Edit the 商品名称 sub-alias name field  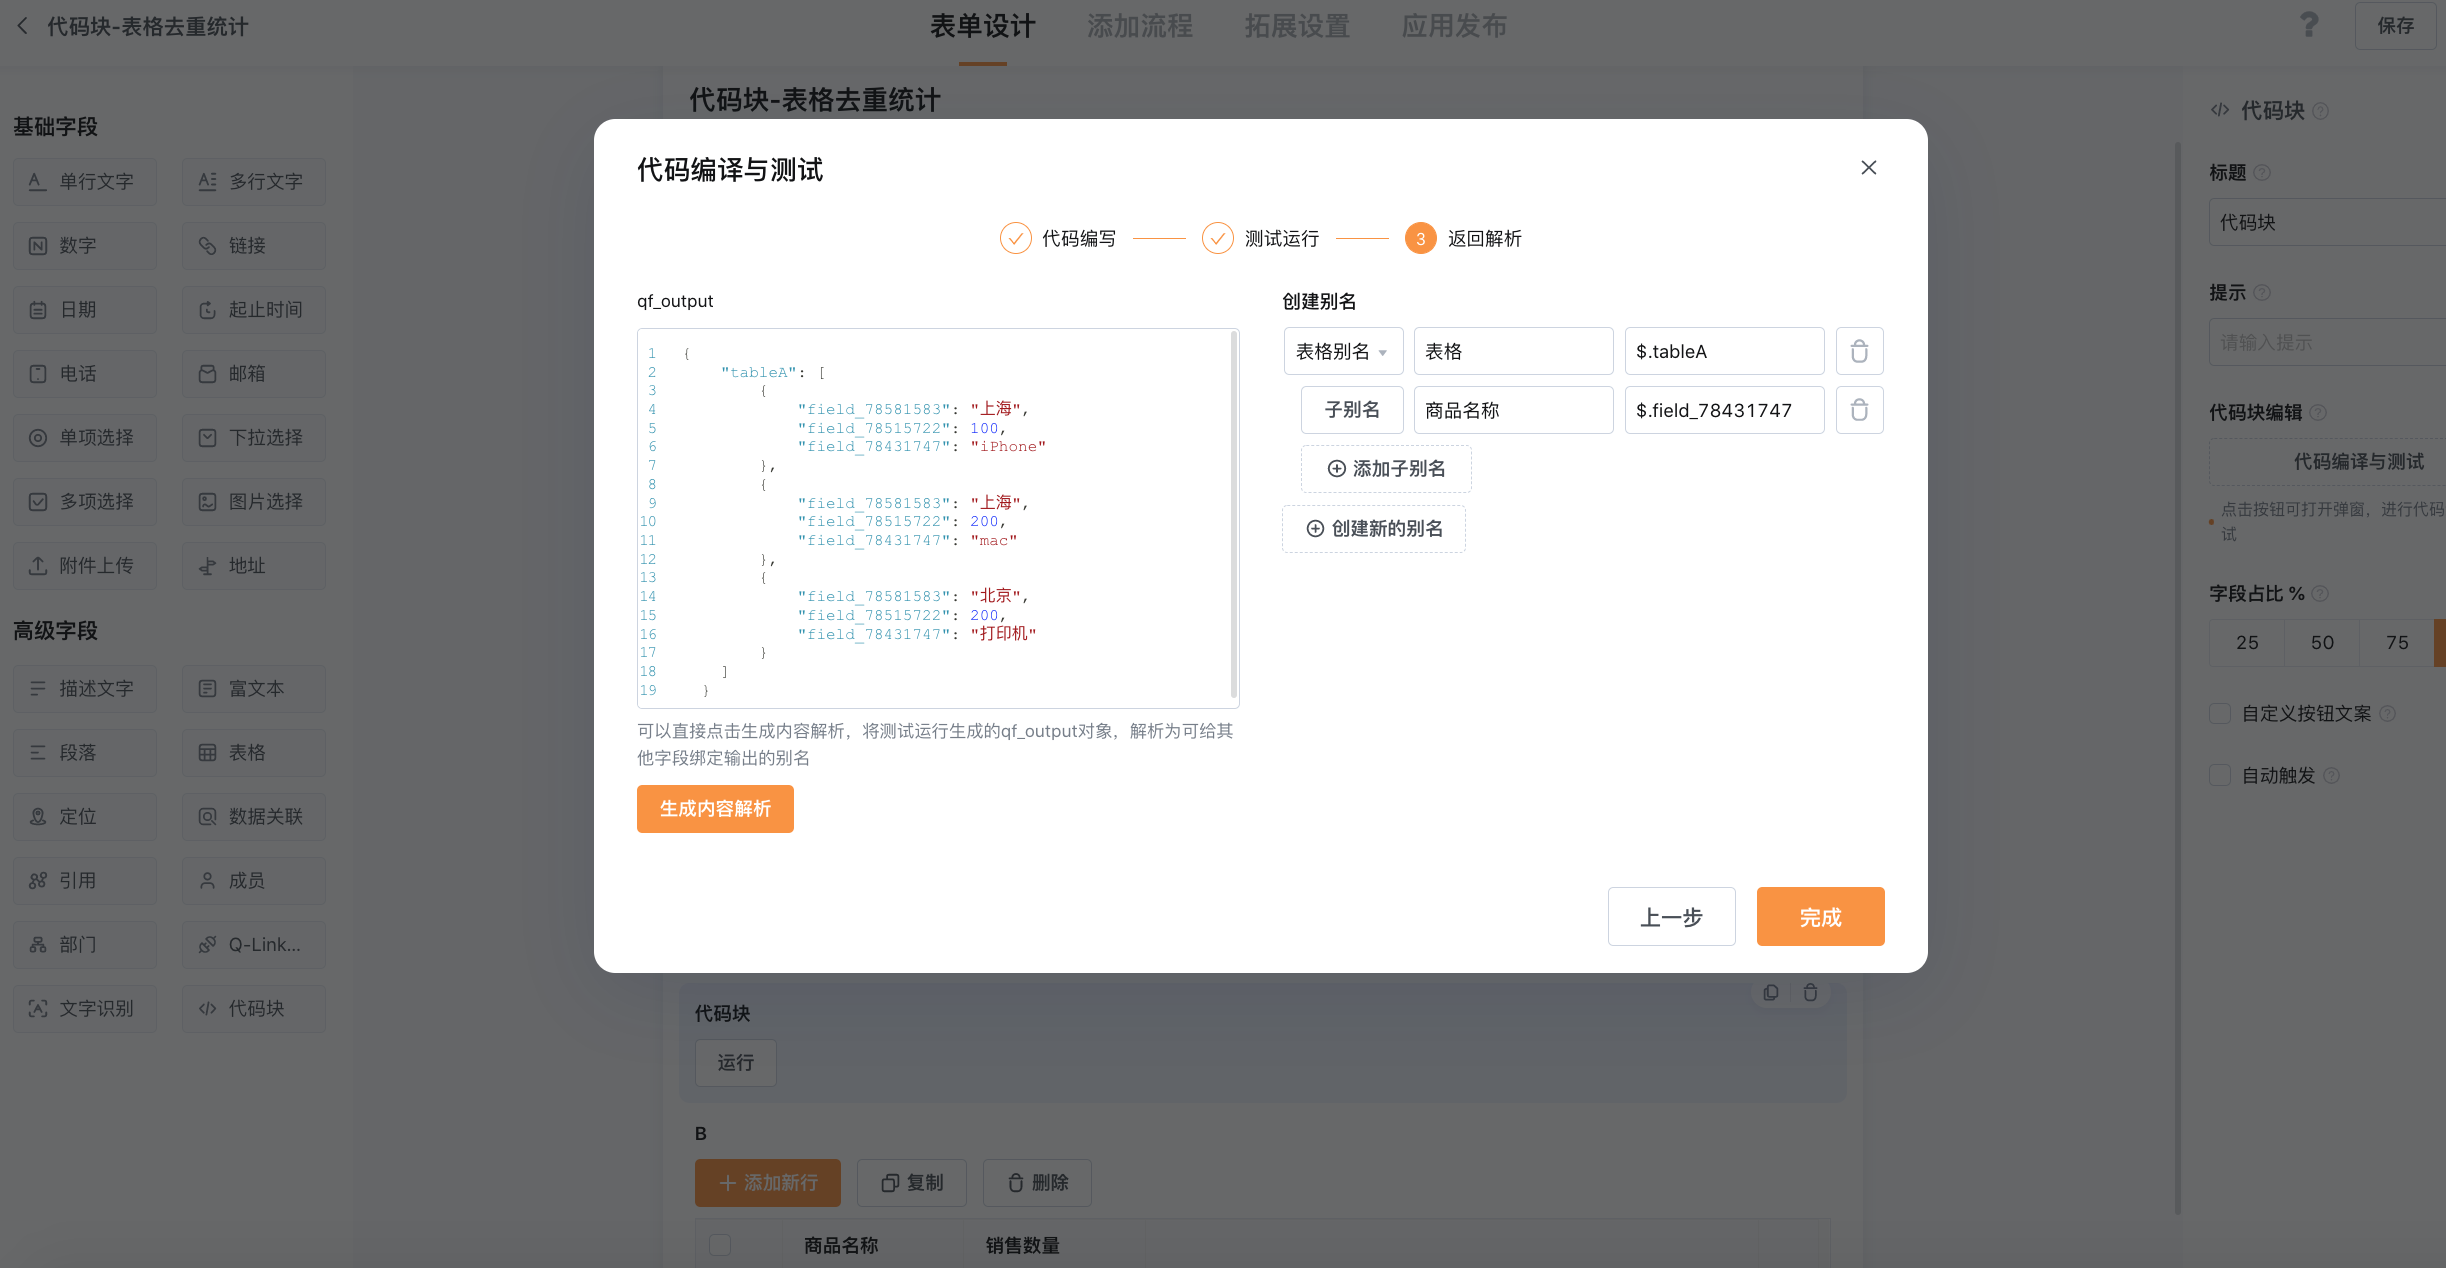point(1513,410)
